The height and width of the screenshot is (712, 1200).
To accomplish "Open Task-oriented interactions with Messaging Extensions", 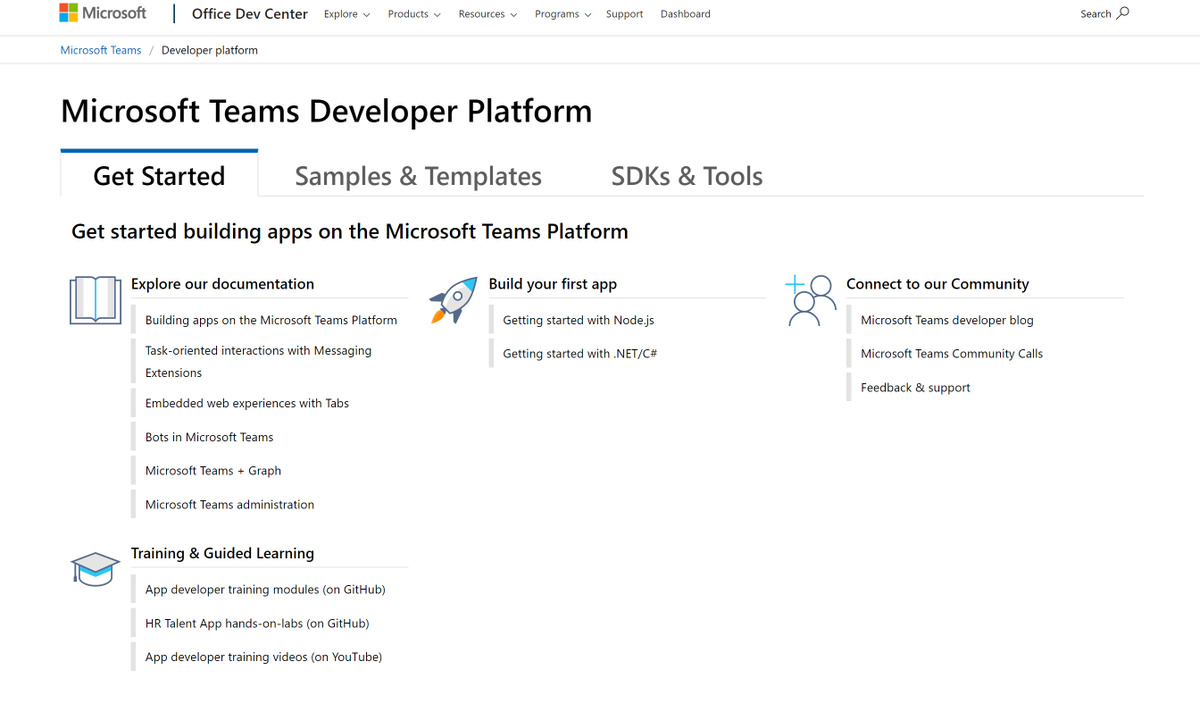I will point(258,362).
